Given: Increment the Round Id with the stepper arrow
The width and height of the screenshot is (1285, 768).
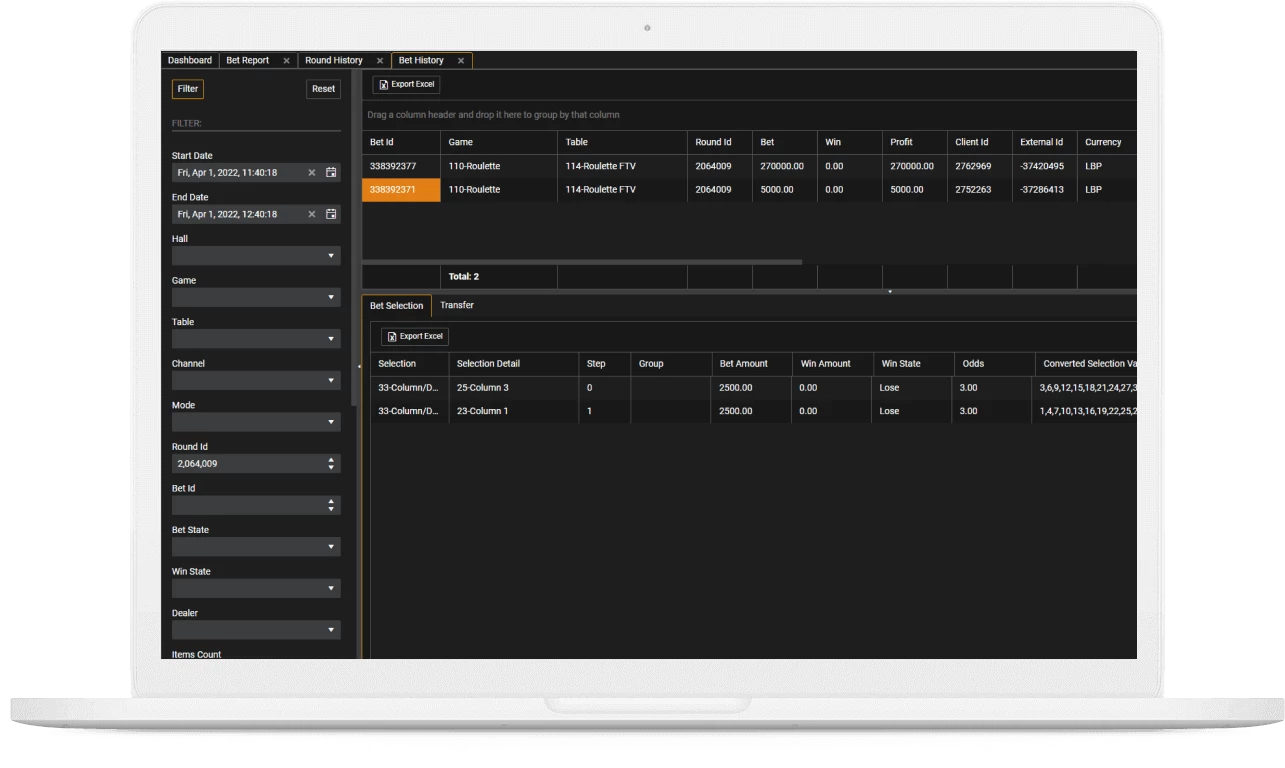Looking at the screenshot, I should tap(330, 459).
